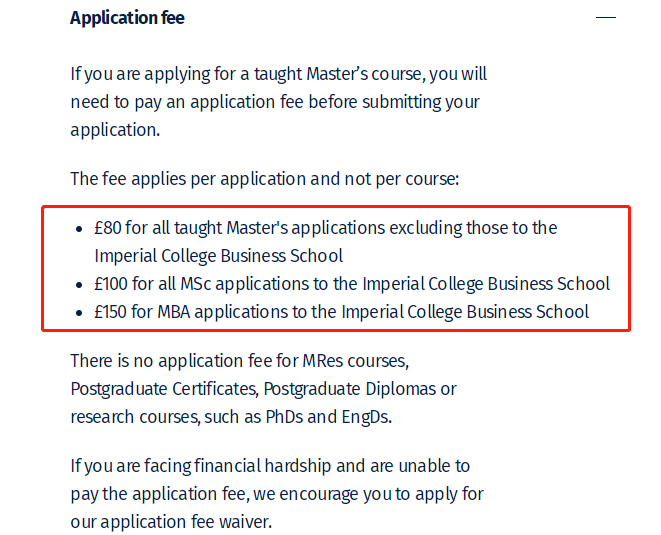Screen dimensions: 661x535
Task: Click the bullet dot before £80 item
Action: click(x=79, y=229)
